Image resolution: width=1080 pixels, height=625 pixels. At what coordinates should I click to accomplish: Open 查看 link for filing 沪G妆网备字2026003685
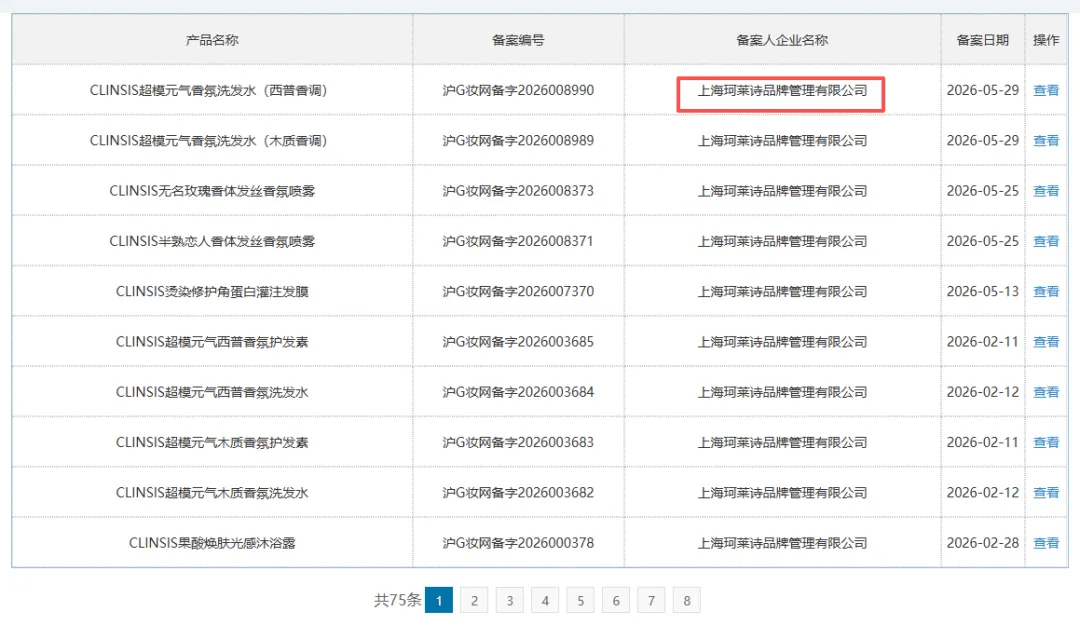(1046, 342)
